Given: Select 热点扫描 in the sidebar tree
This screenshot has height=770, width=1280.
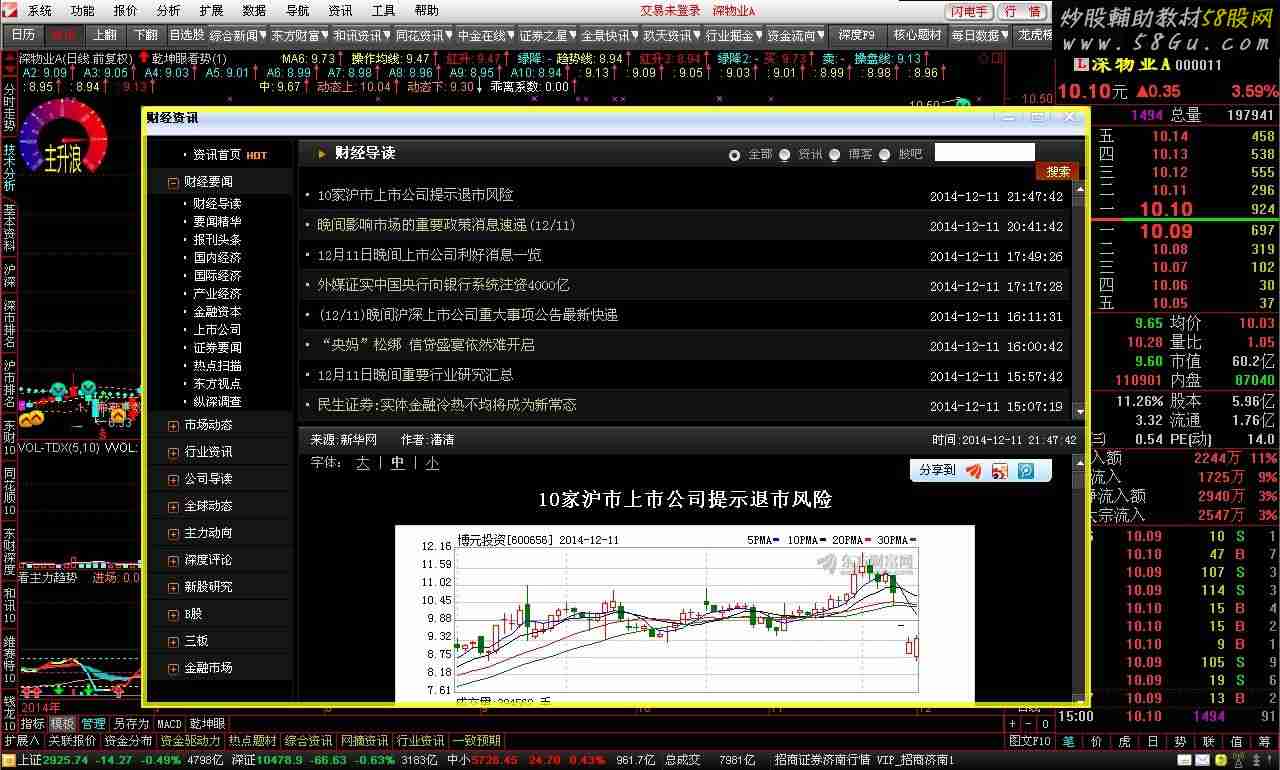Looking at the screenshot, I should pos(217,366).
